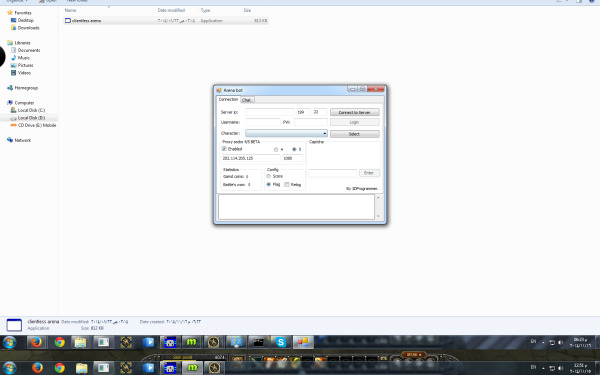600x375 pixels.
Task: Sort by the Date modified column header
Action: 171,10
